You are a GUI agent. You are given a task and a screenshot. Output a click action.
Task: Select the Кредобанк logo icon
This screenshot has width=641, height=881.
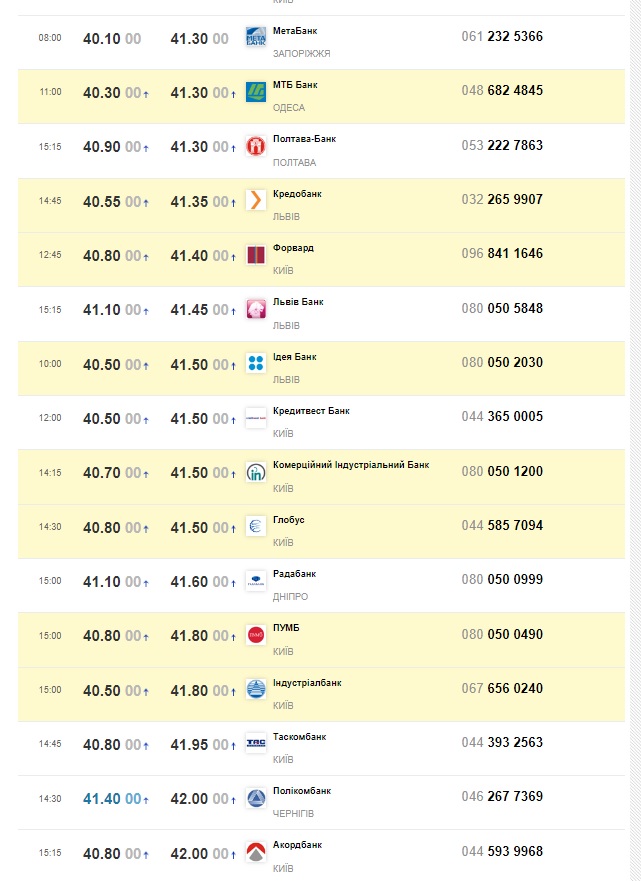point(256,200)
